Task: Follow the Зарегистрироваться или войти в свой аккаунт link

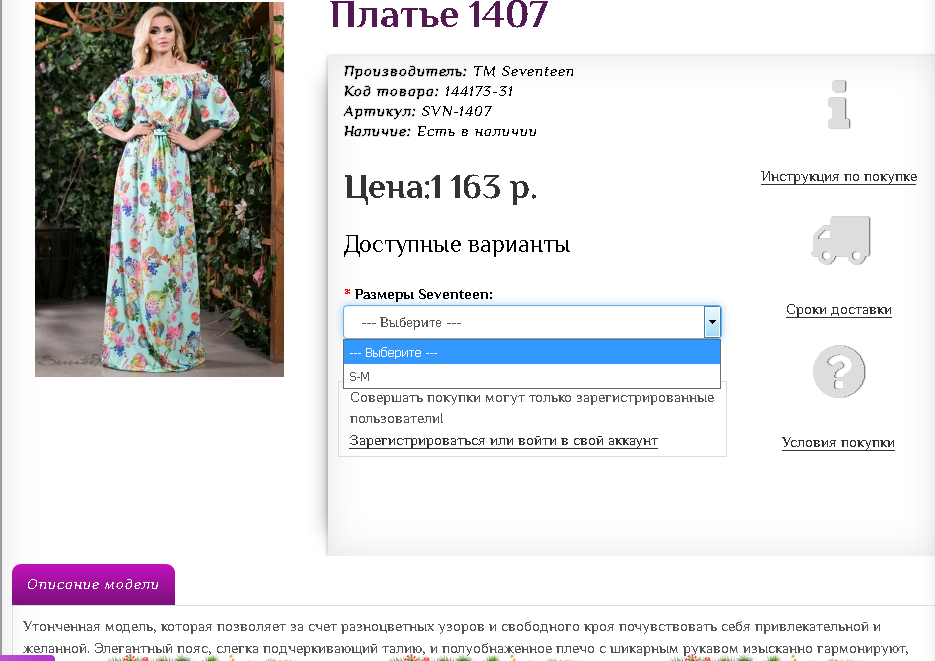Action: [503, 440]
